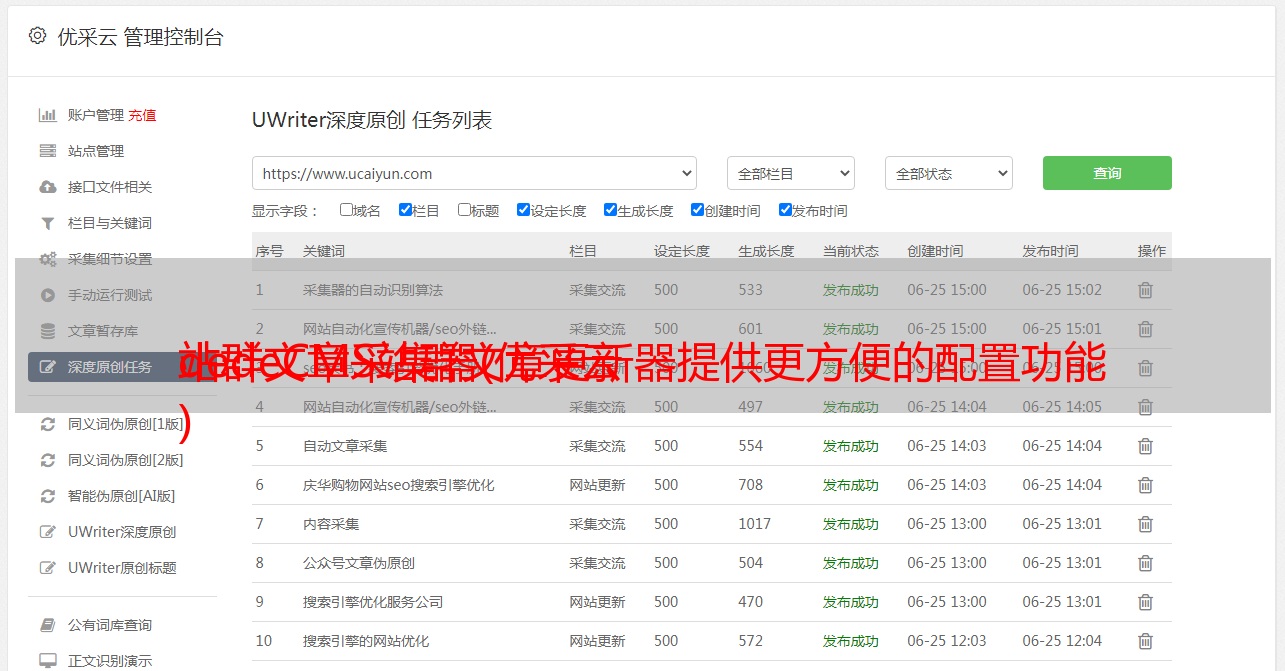Uncheck the 设定长度 field checkbox
This screenshot has width=1285, height=671.
pos(523,210)
